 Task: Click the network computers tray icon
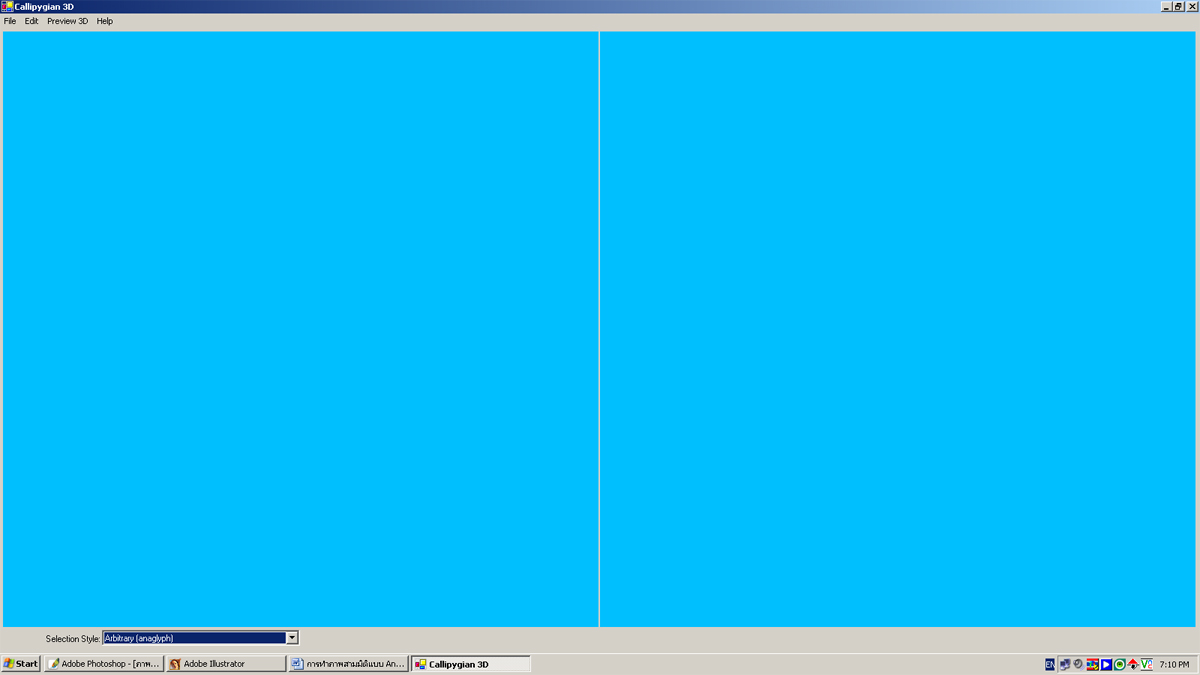click(x=1065, y=664)
